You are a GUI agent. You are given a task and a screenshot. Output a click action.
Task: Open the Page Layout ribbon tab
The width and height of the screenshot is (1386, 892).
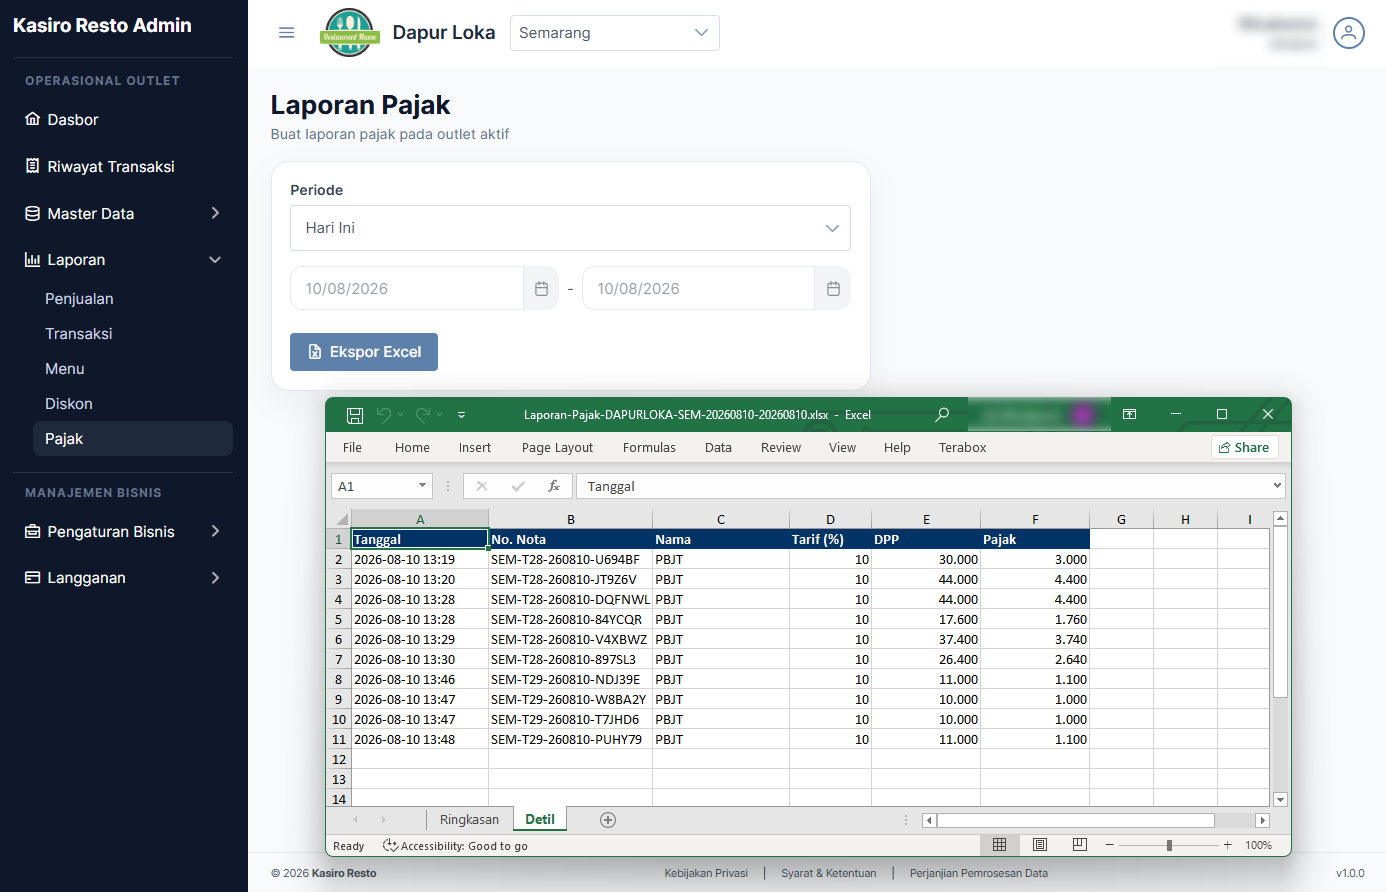click(x=557, y=448)
